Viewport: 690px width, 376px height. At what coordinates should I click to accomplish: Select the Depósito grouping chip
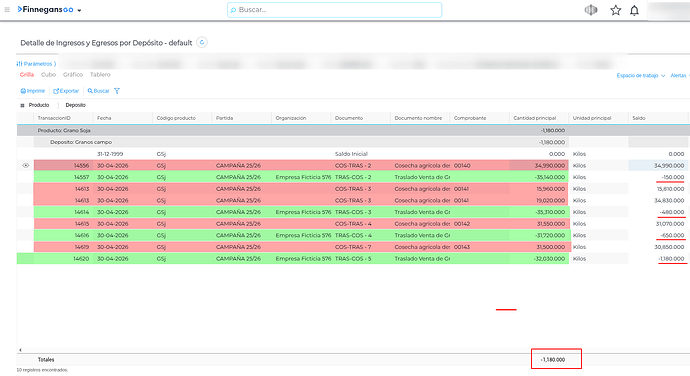tap(76, 105)
